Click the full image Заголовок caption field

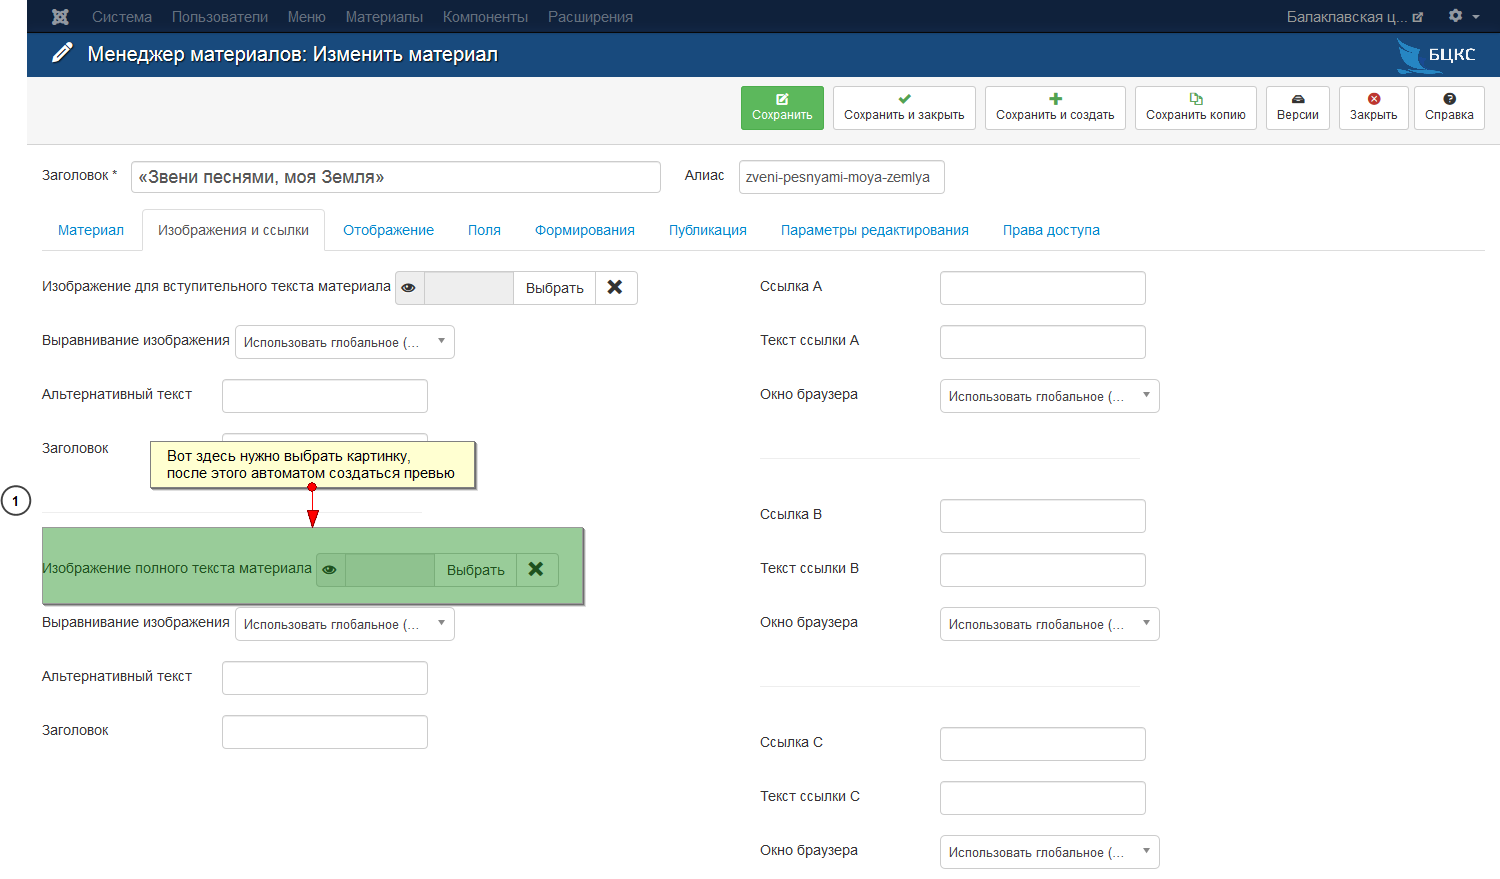coord(325,732)
